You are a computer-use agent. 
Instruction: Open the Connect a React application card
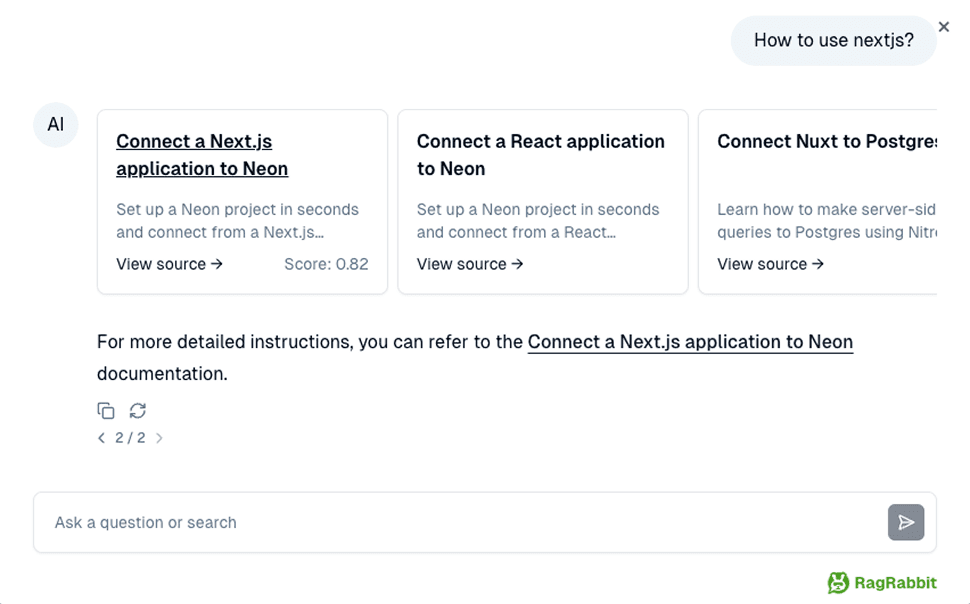click(540, 155)
